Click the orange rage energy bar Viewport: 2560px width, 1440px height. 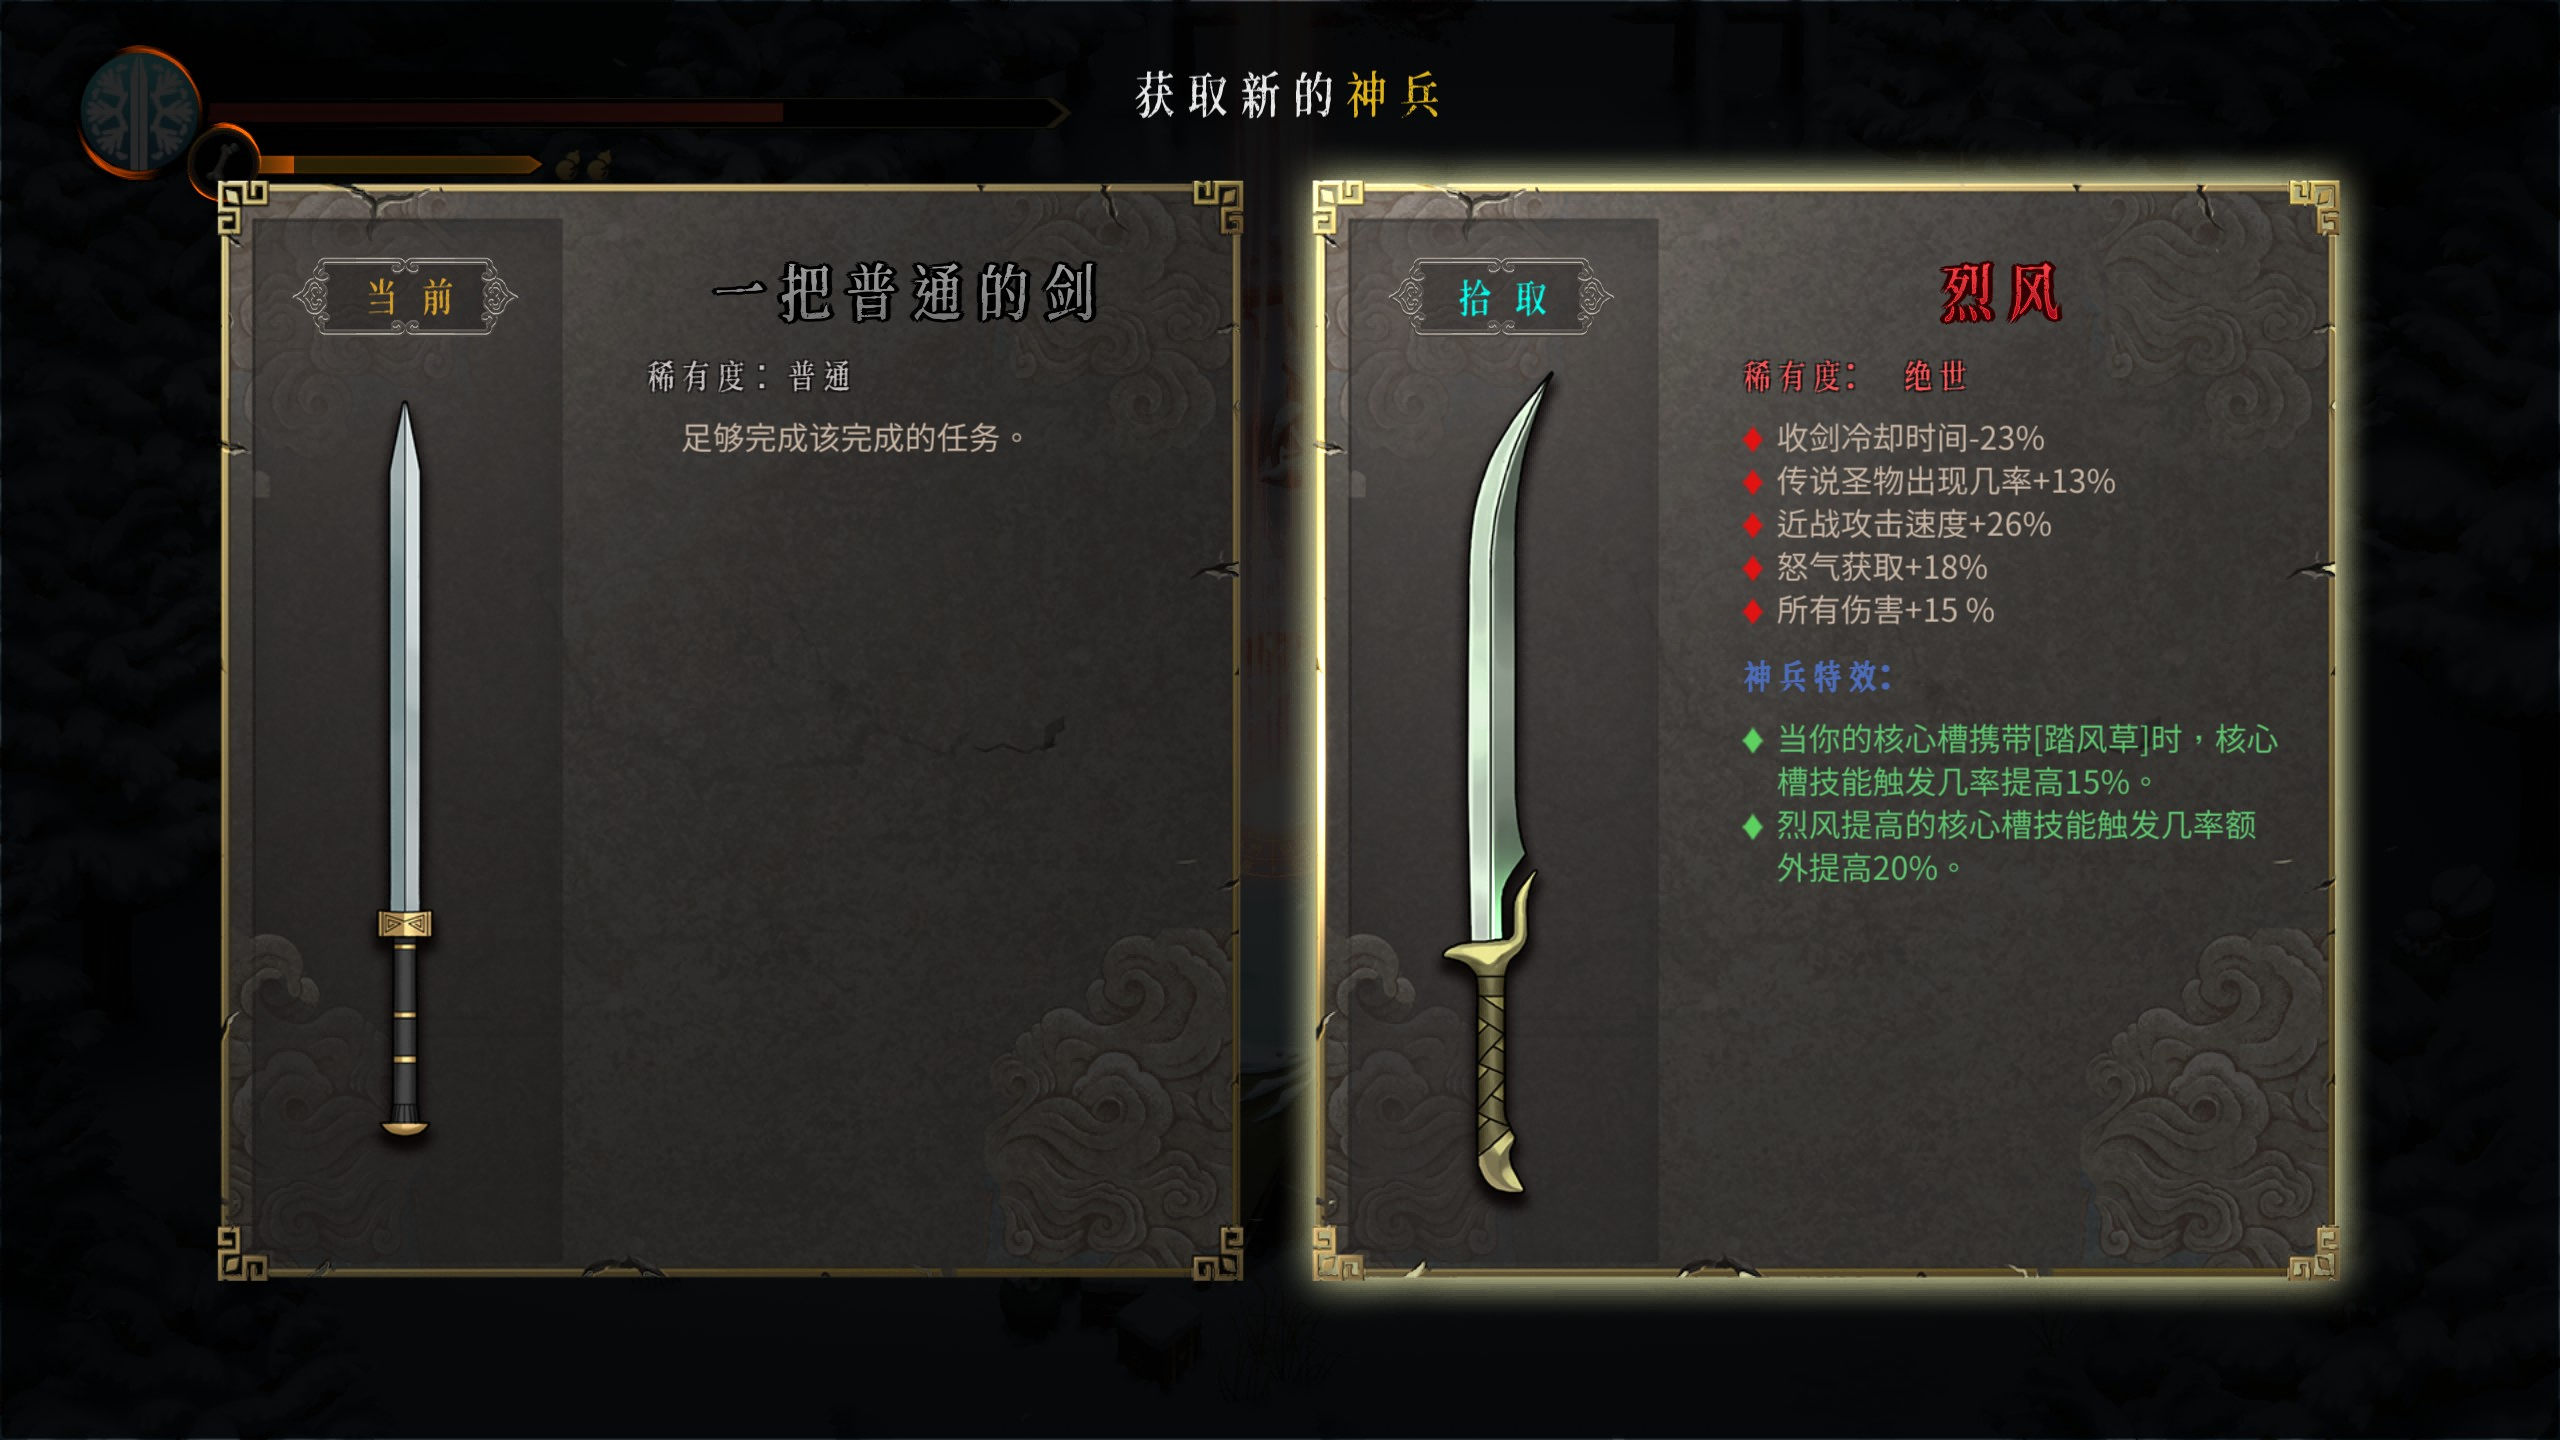277,164
